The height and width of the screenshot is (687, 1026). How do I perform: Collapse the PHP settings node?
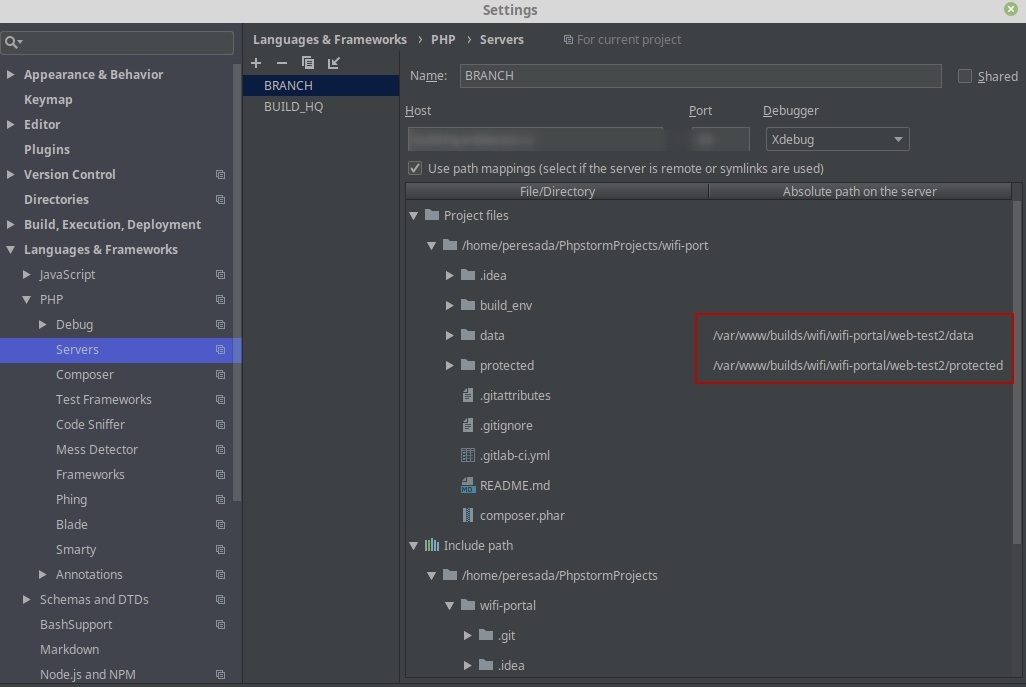click(x=26, y=300)
